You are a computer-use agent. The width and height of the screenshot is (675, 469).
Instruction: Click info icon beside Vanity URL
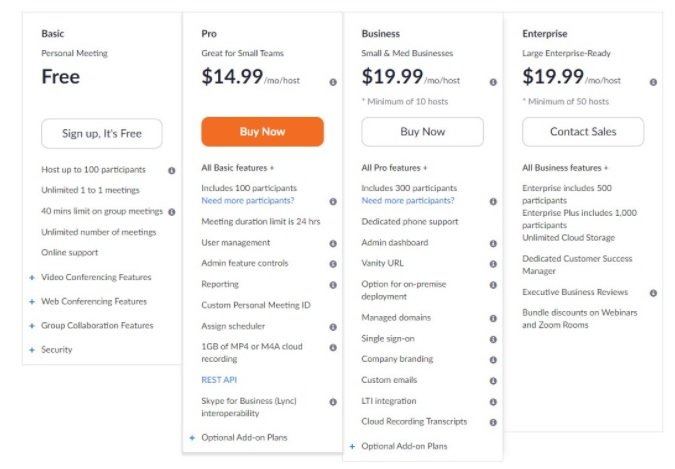pyautogui.click(x=493, y=264)
